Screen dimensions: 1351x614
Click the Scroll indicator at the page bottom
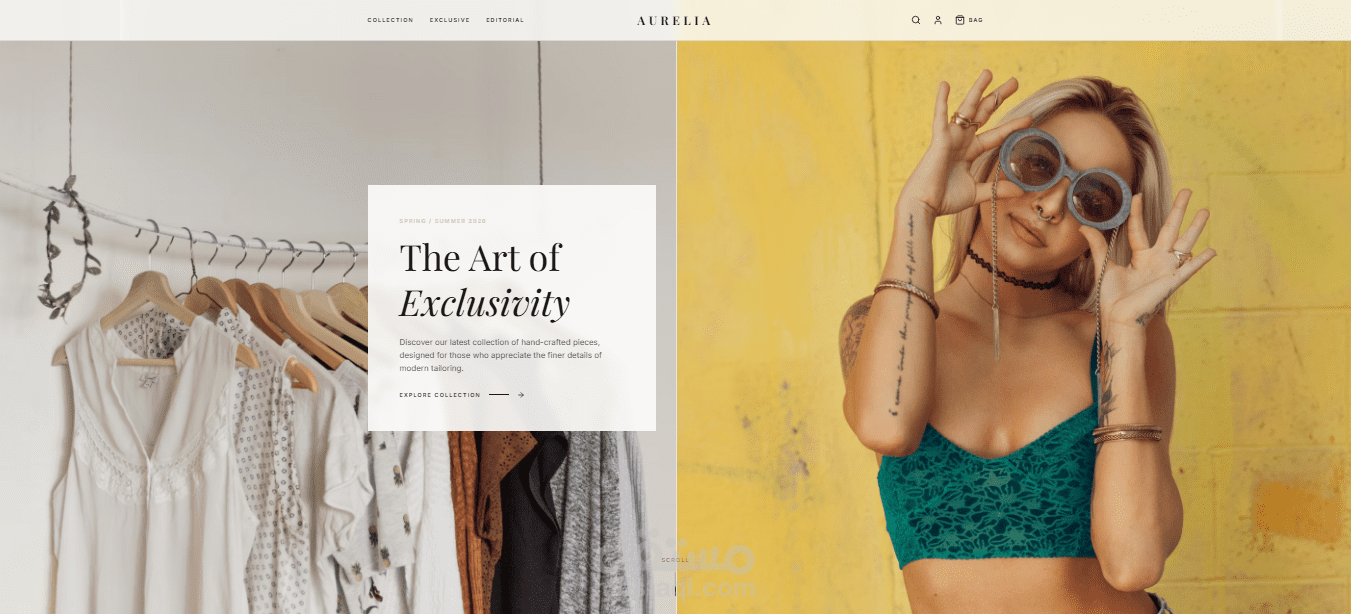pyautogui.click(x=675, y=560)
